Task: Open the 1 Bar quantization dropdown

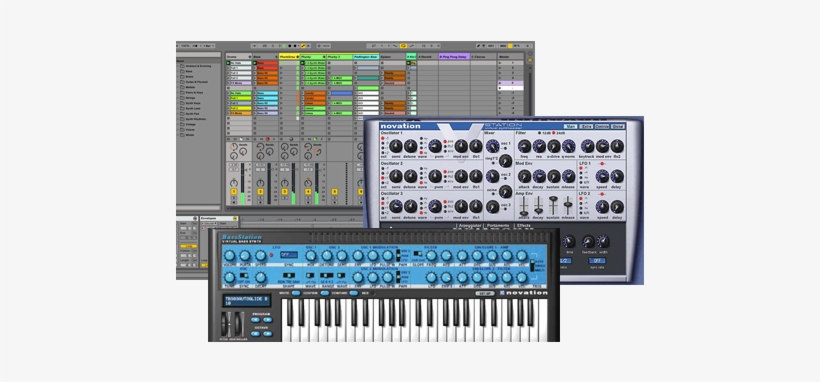Action: 209,46
